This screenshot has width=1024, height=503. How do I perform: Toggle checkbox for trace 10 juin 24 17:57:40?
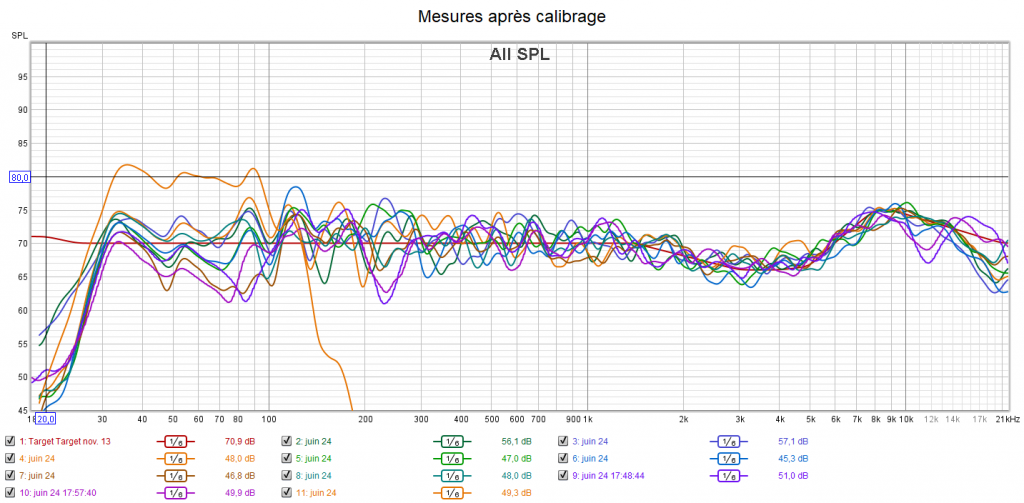pos(10,492)
